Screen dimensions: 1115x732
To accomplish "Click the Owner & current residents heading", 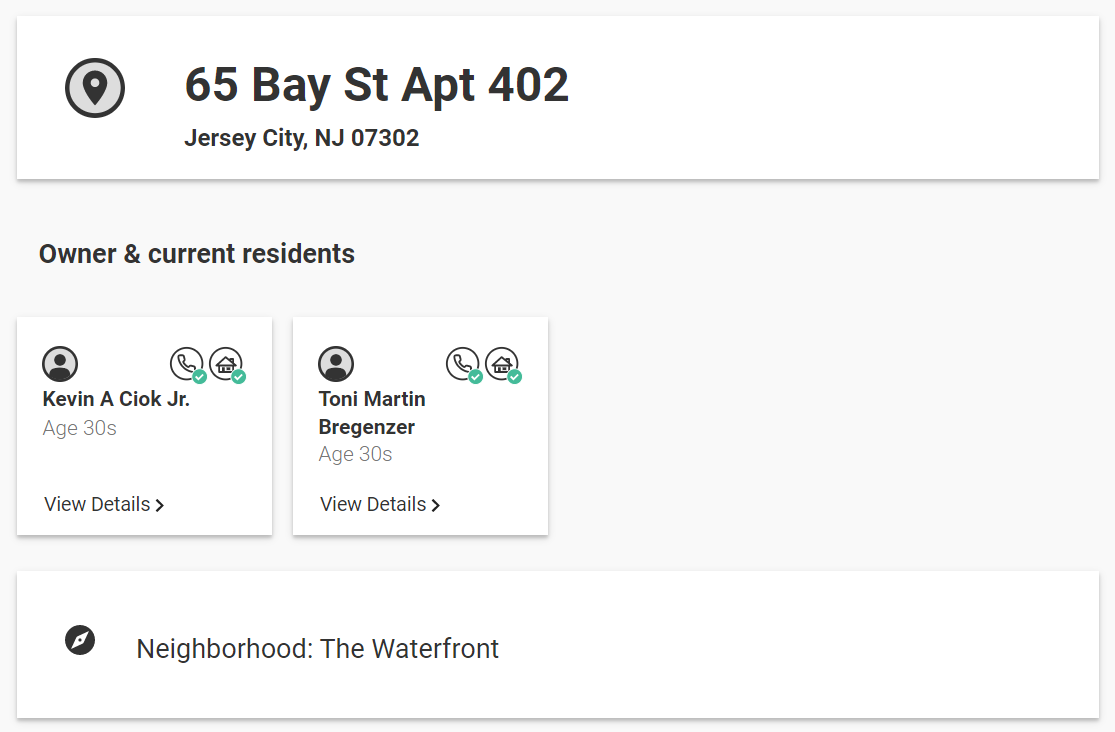I will (197, 254).
